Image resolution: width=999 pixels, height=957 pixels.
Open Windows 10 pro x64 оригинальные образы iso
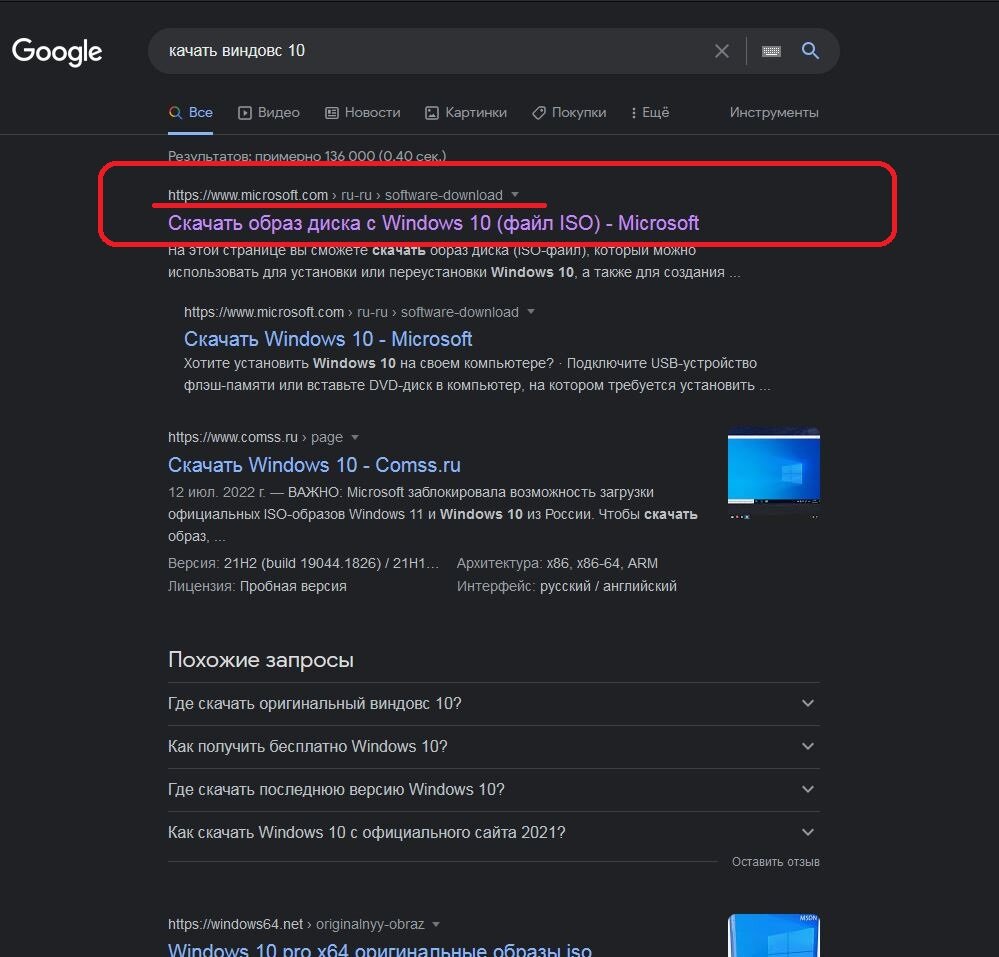point(380,949)
